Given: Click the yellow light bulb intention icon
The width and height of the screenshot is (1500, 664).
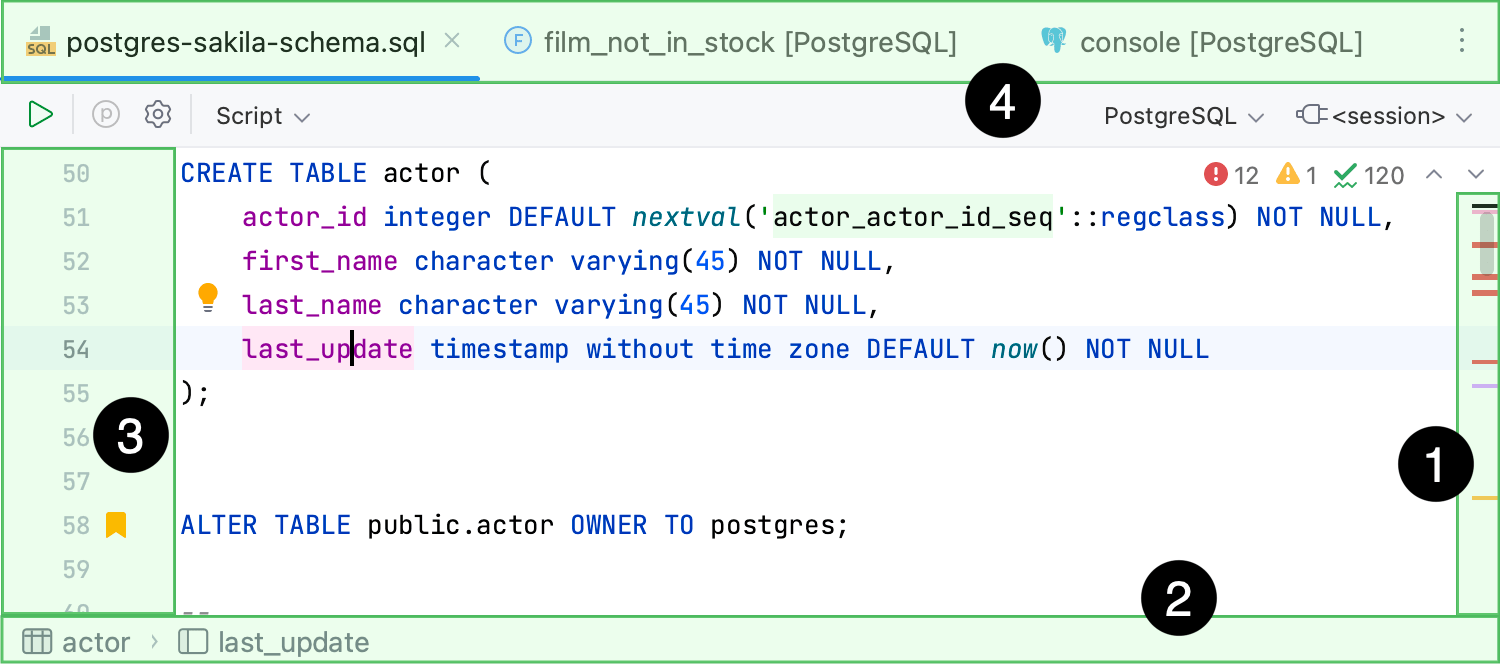Looking at the screenshot, I should (208, 295).
